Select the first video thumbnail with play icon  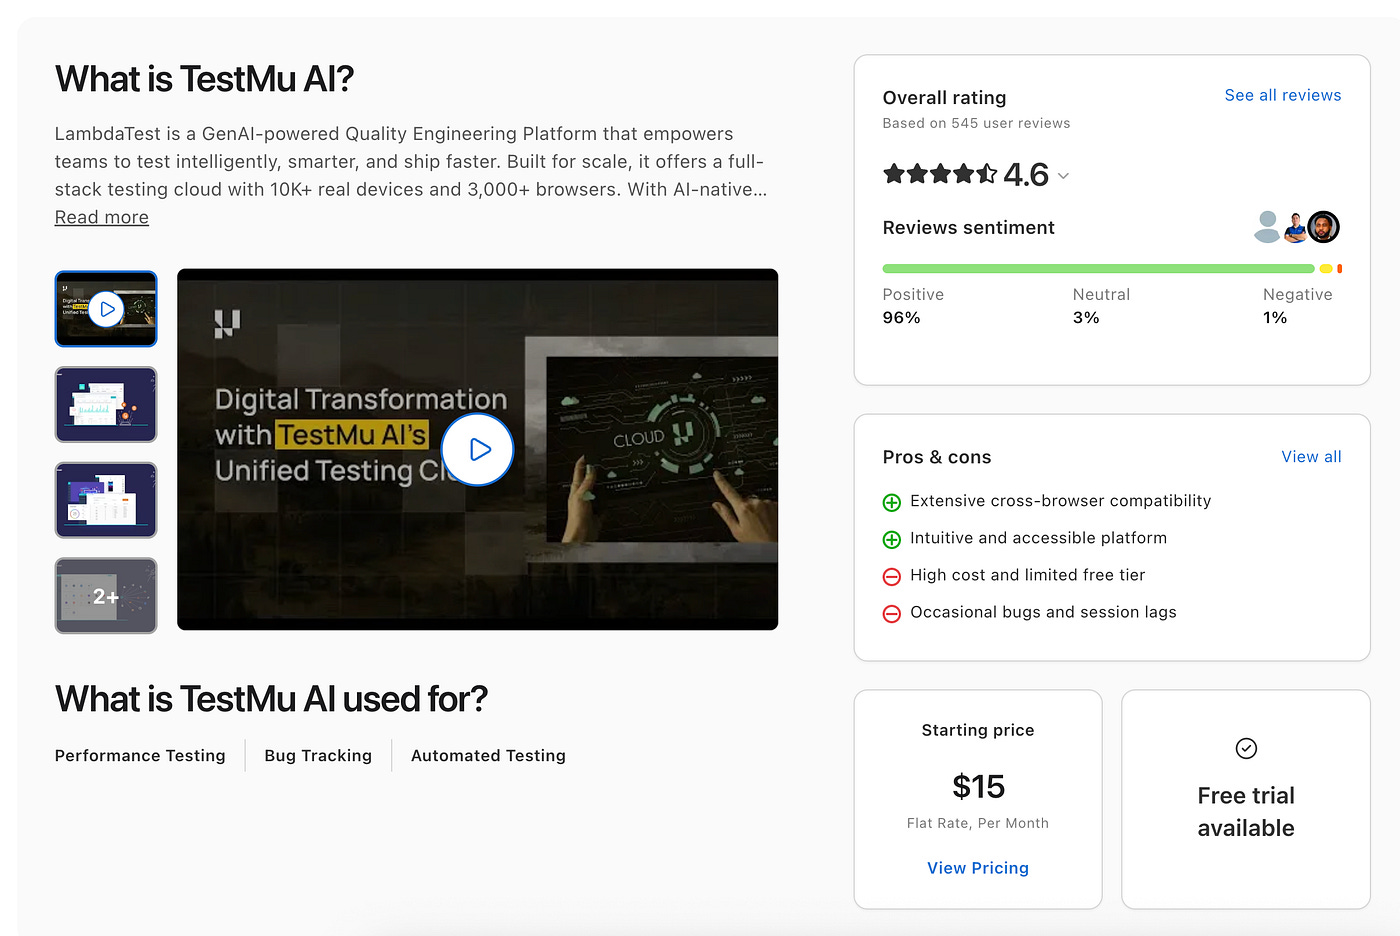pos(106,309)
